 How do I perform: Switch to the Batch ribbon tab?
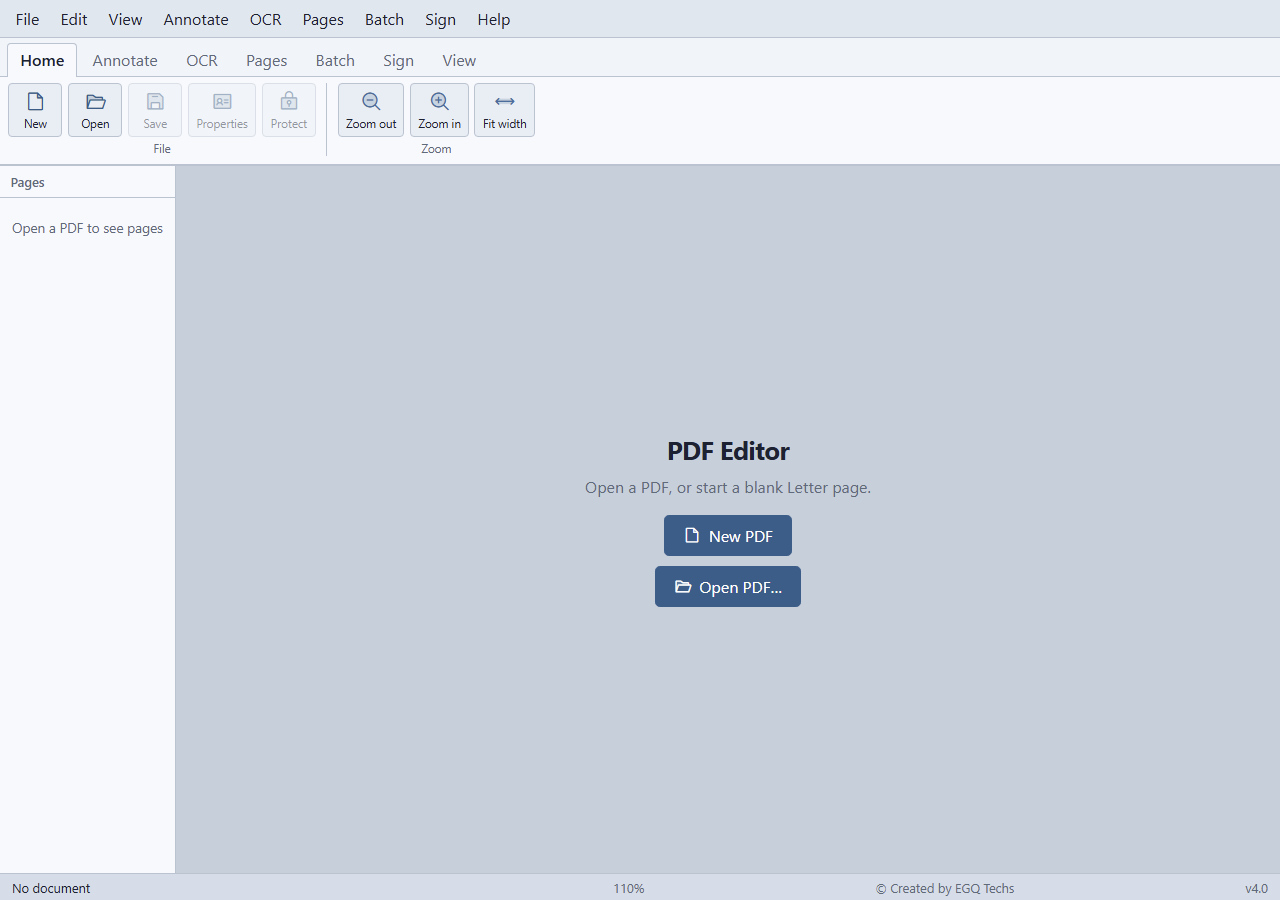click(x=335, y=60)
